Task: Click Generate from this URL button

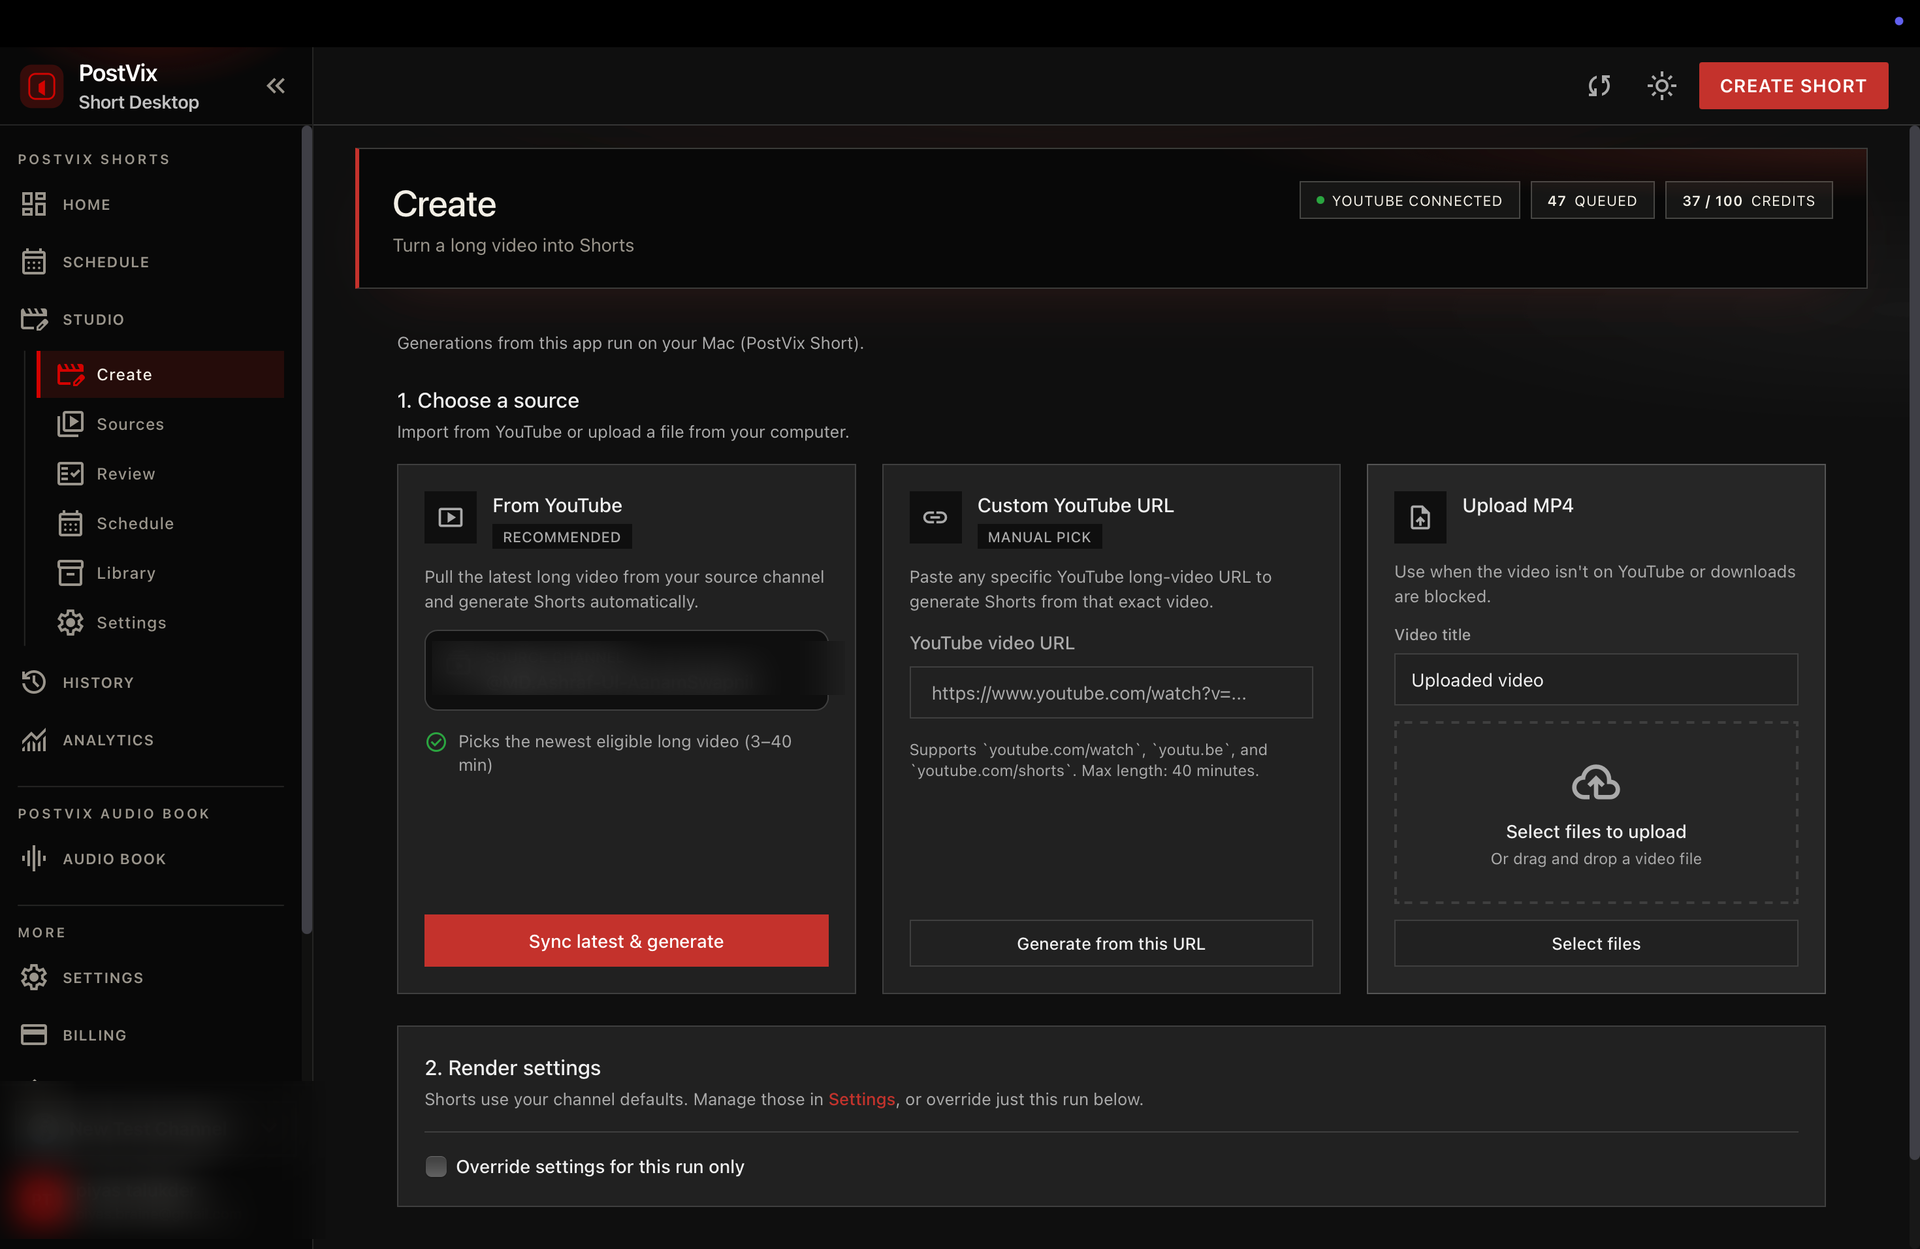Action: [1111, 943]
